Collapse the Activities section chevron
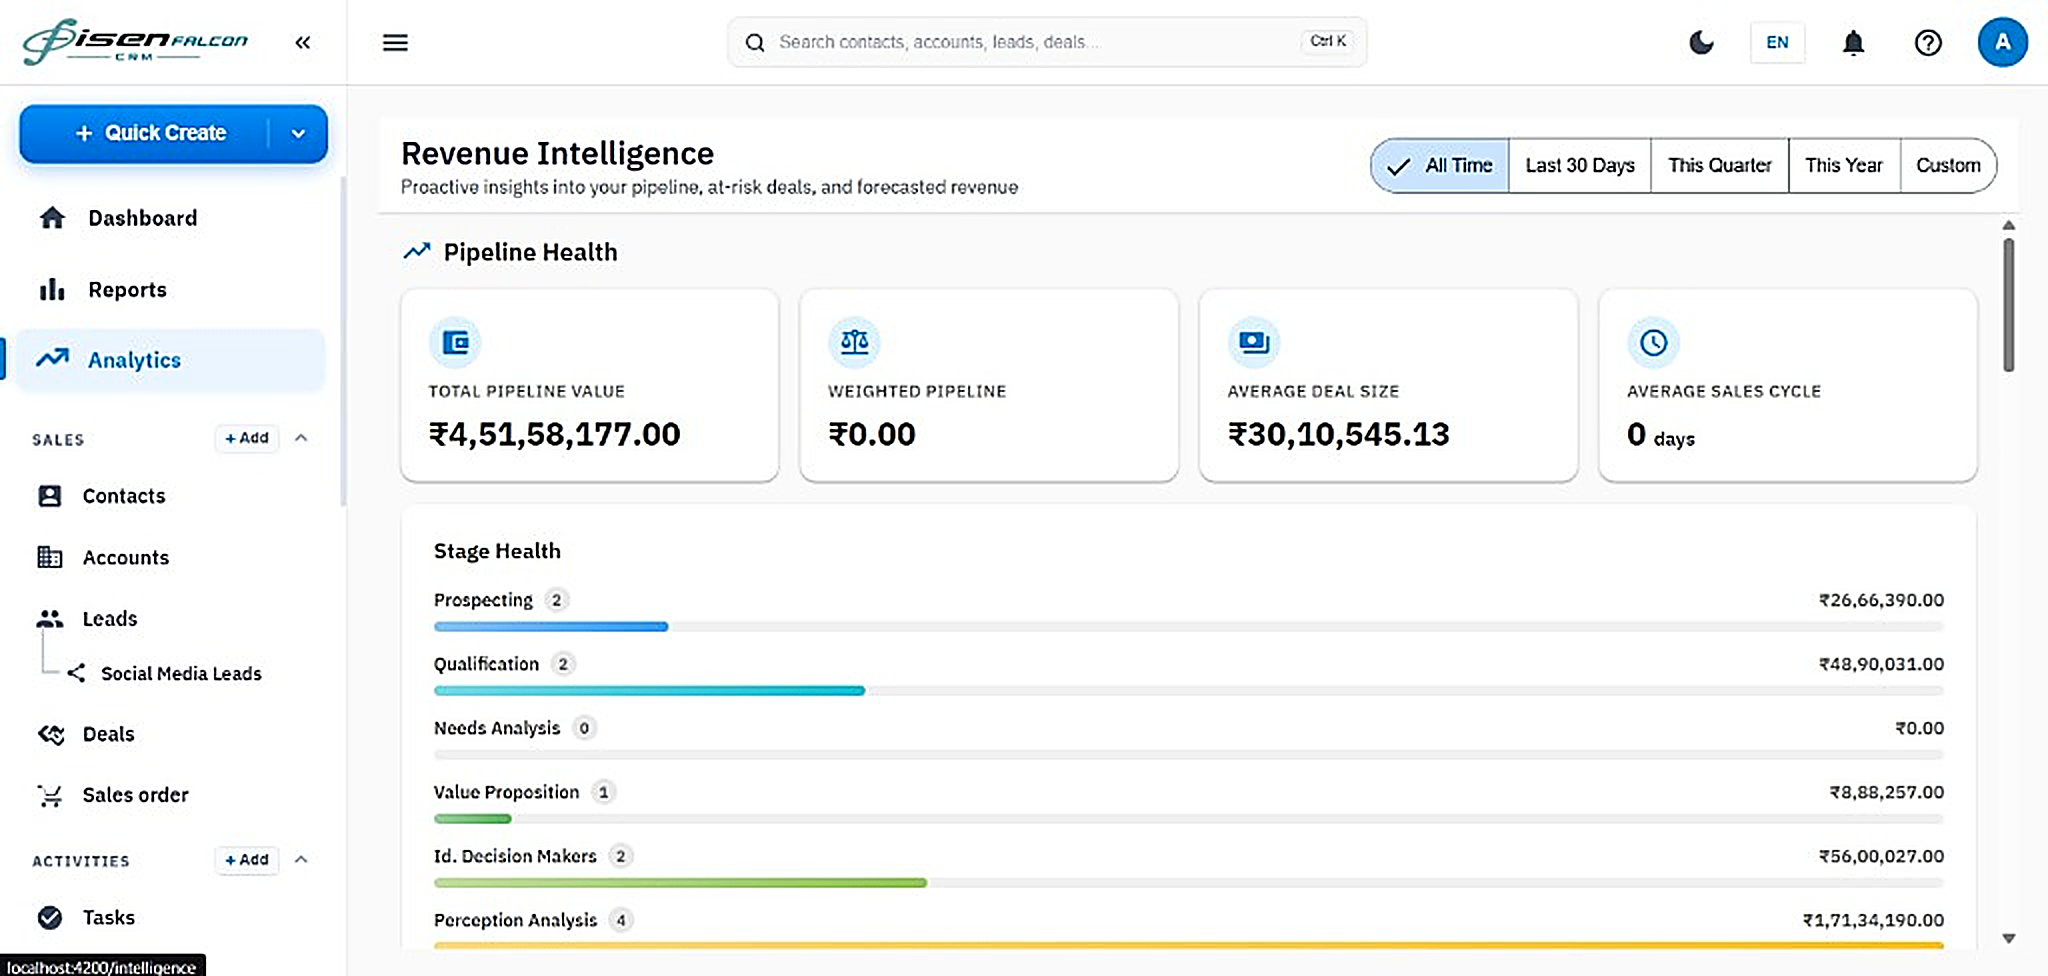 301,859
